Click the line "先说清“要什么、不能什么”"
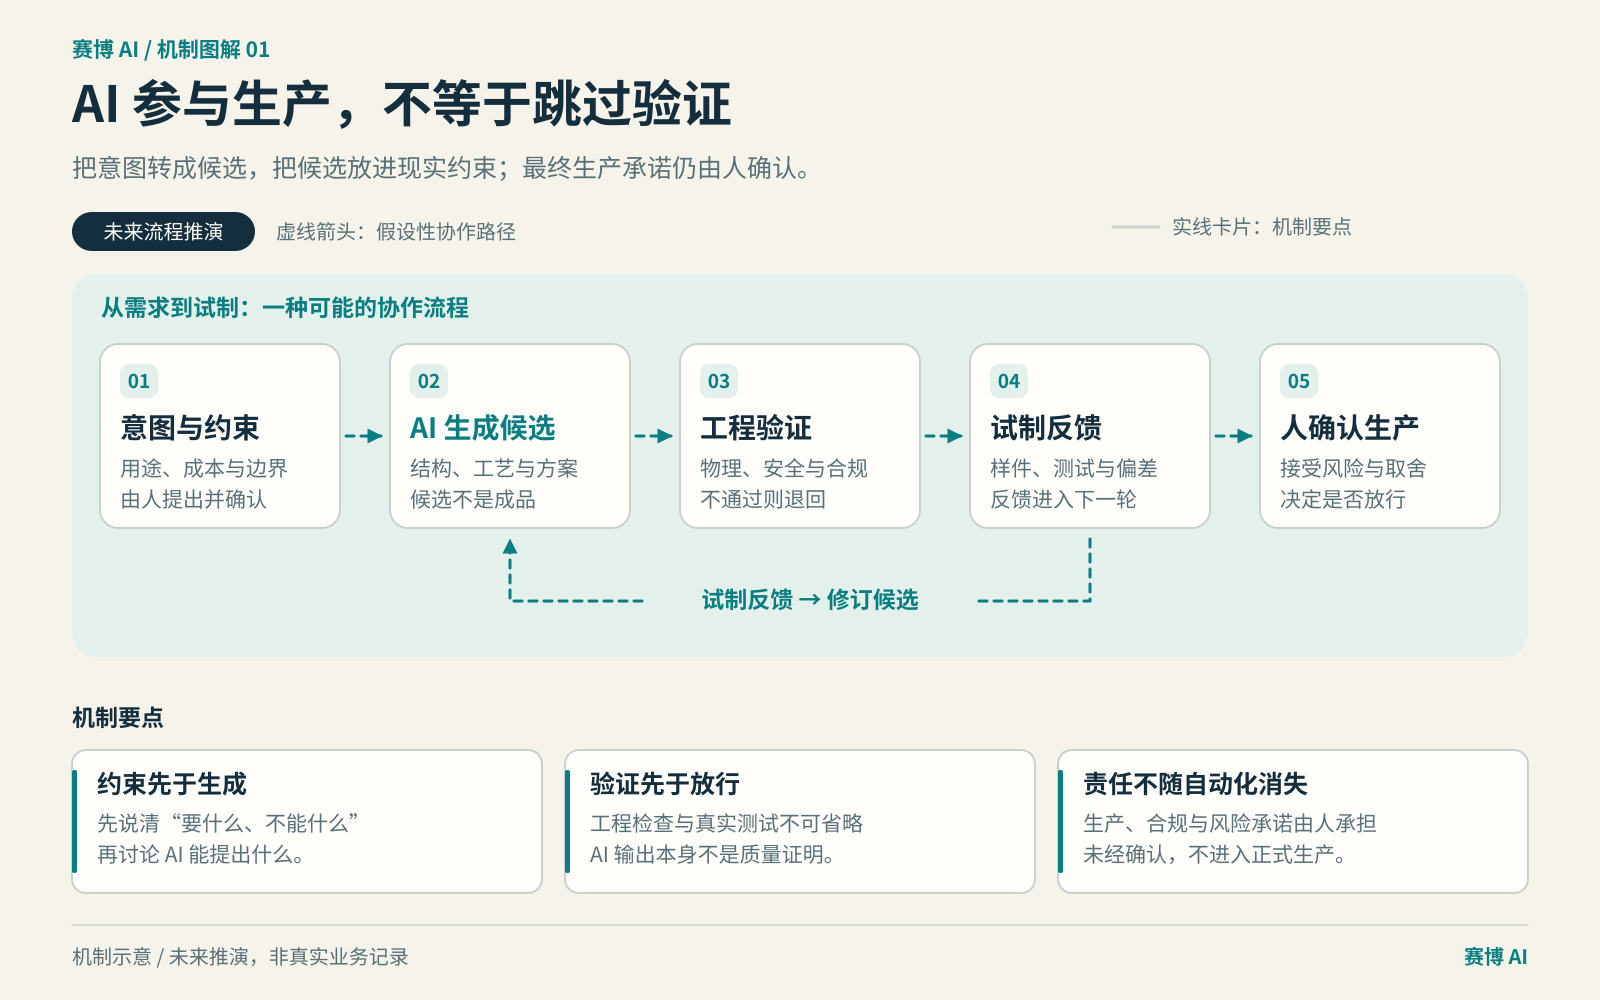This screenshot has width=1600, height=1000. 228,823
